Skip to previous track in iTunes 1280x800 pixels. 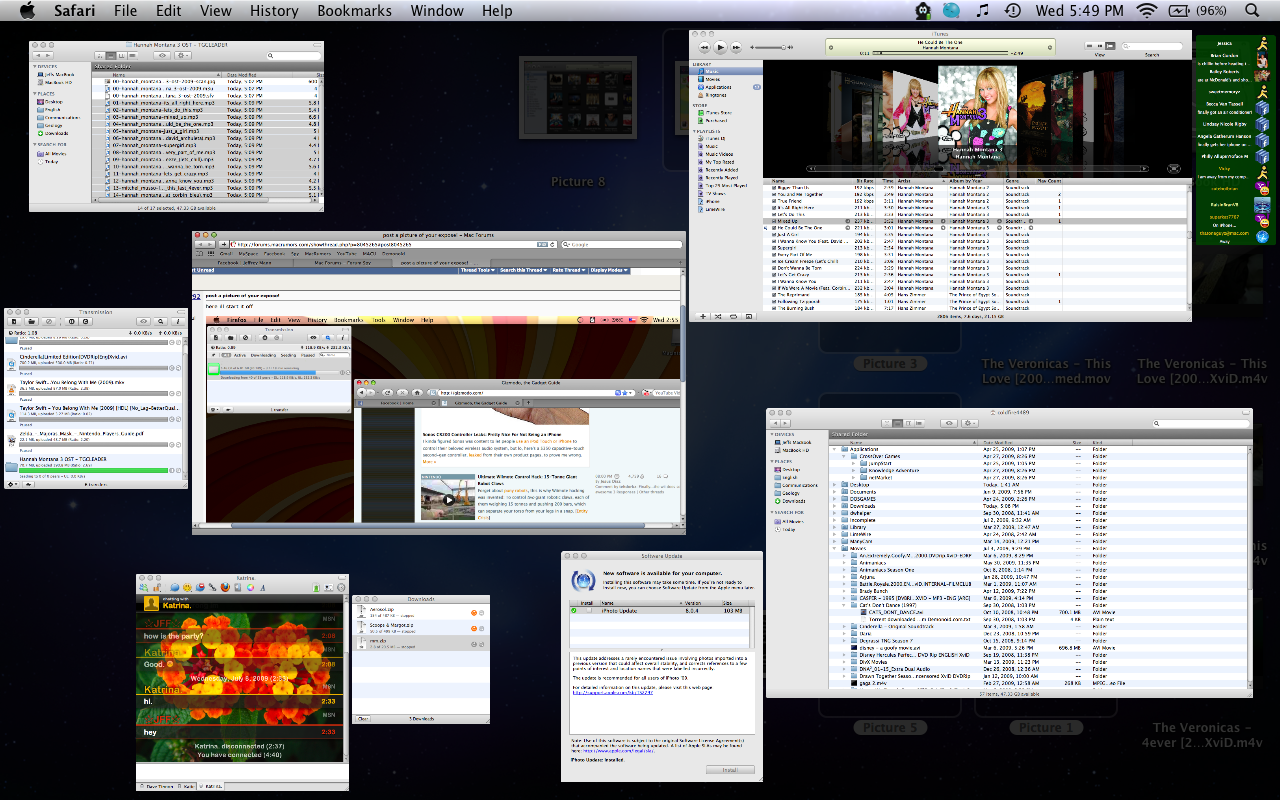pos(704,47)
